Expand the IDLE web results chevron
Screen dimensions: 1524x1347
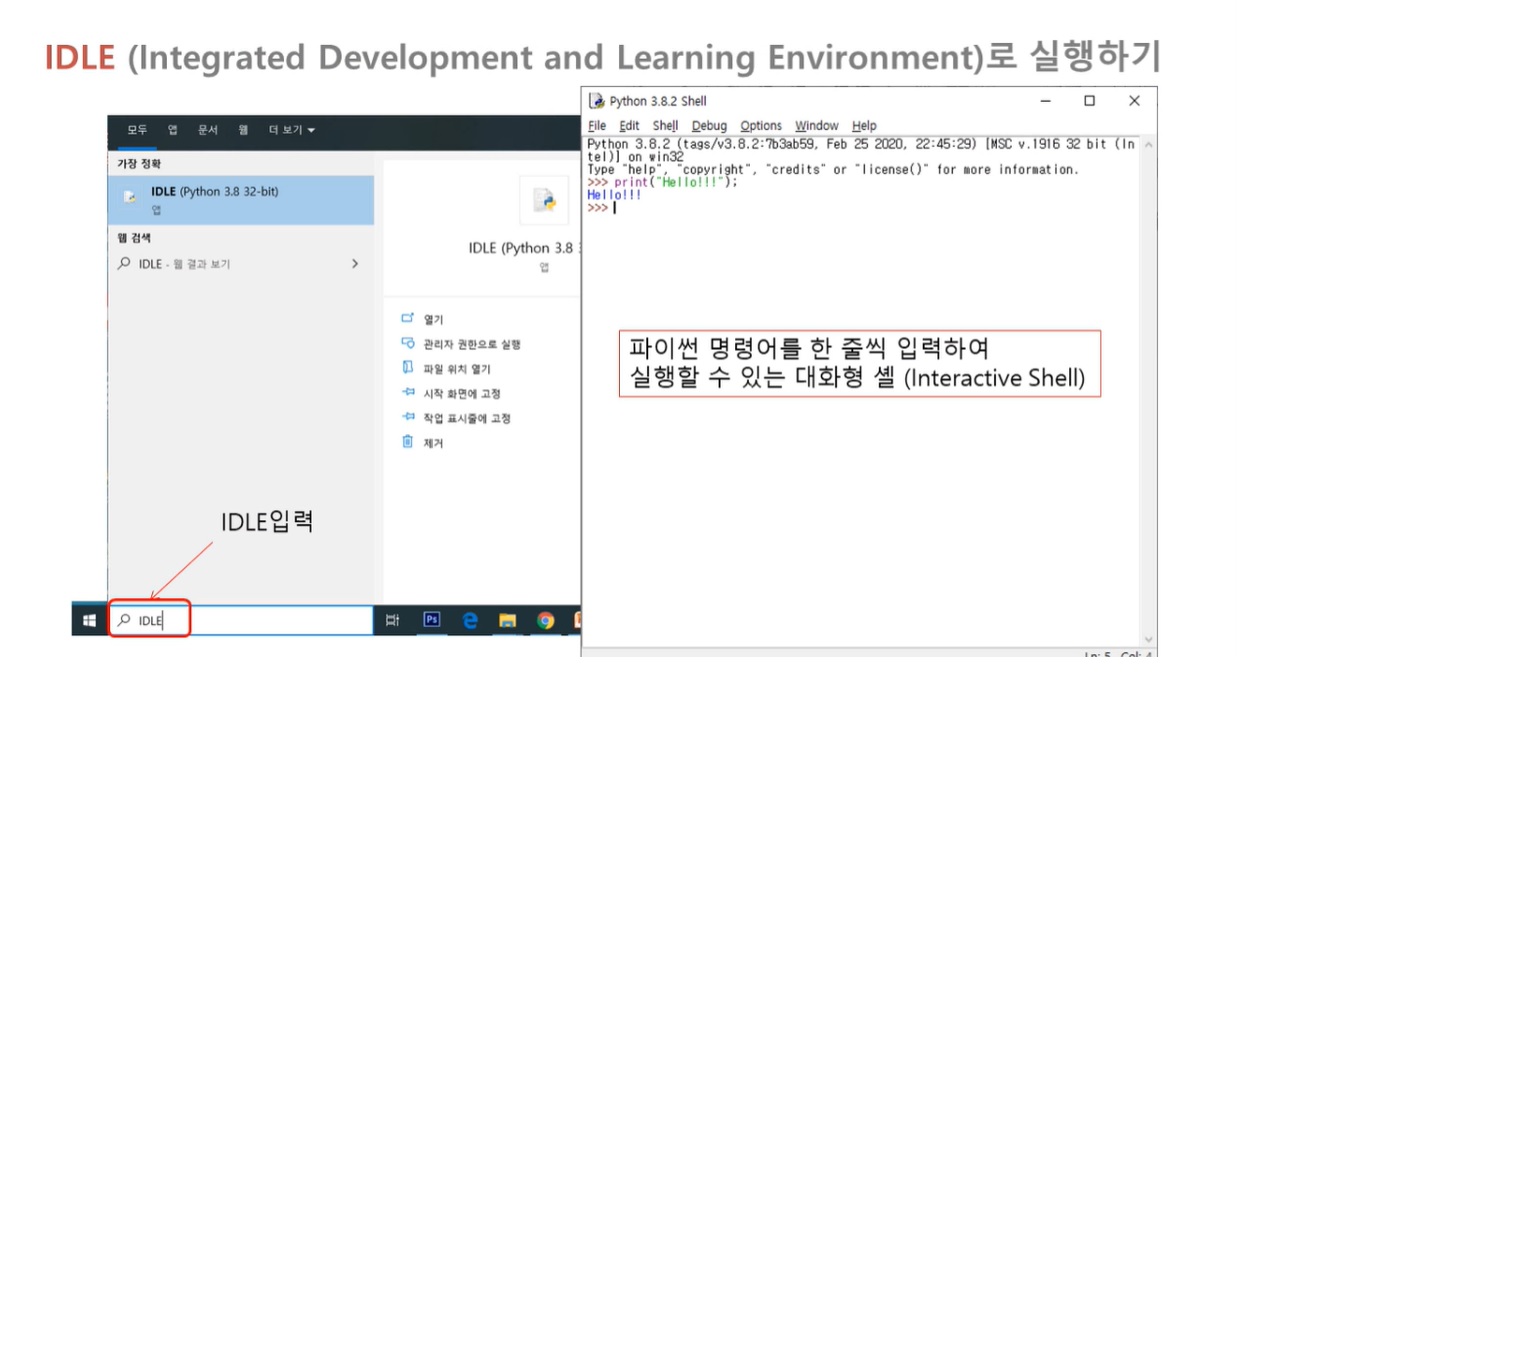click(x=355, y=264)
